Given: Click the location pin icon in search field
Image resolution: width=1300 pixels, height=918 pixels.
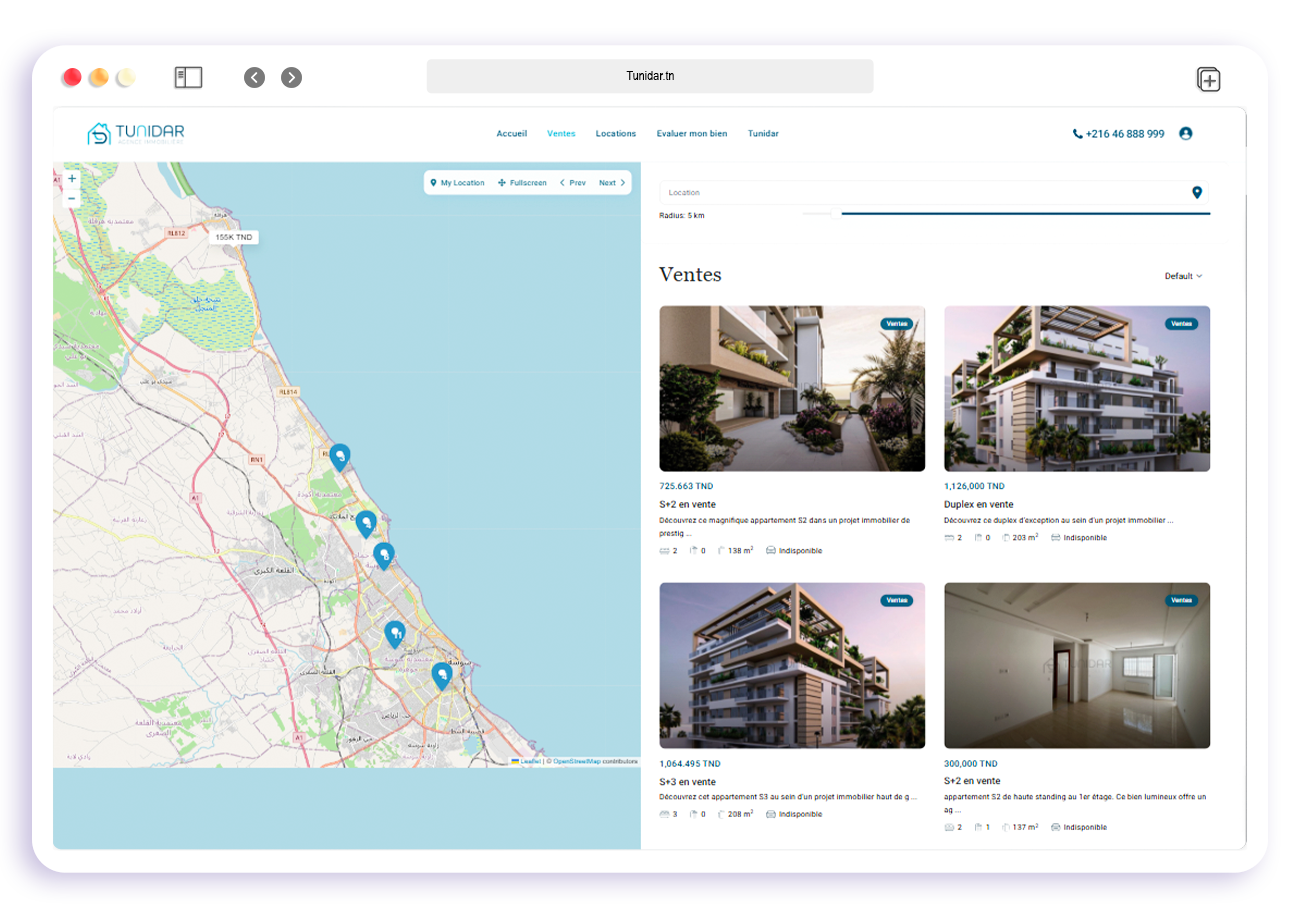Looking at the screenshot, I should 1196,192.
